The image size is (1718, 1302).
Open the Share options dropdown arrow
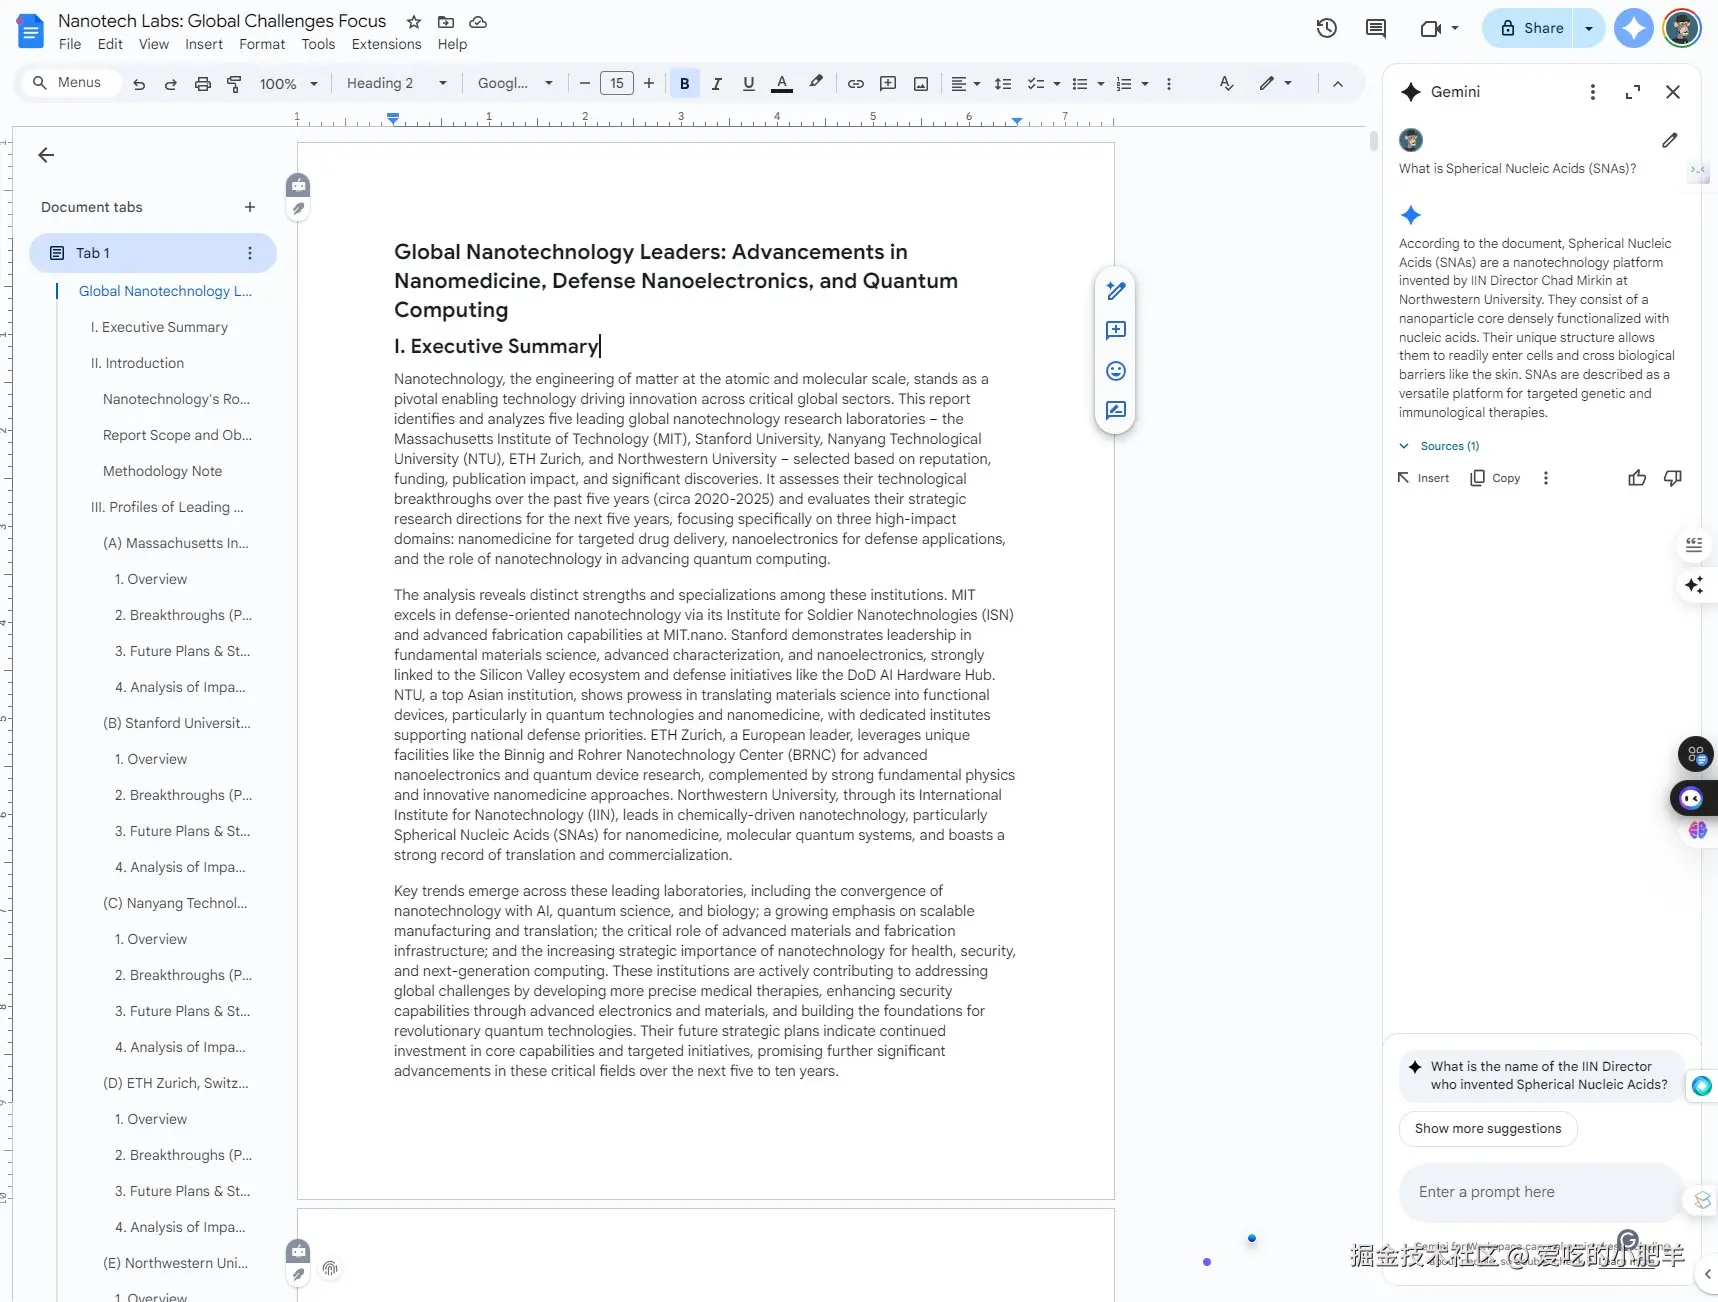tap(1589, 28)
